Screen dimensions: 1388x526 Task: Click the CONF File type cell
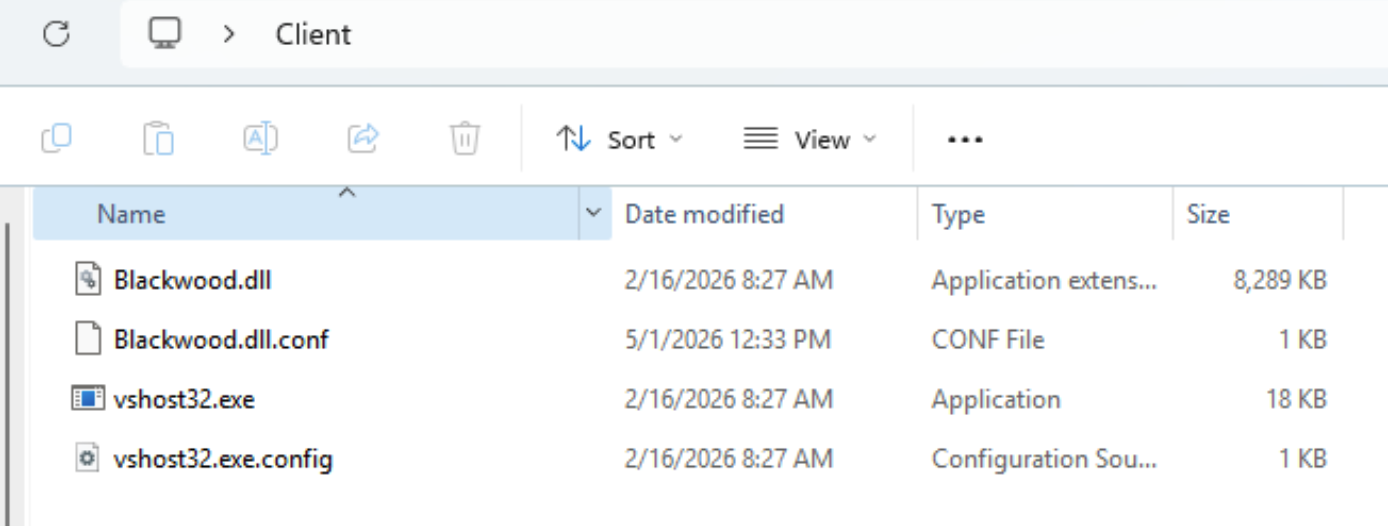pos(988,340)
